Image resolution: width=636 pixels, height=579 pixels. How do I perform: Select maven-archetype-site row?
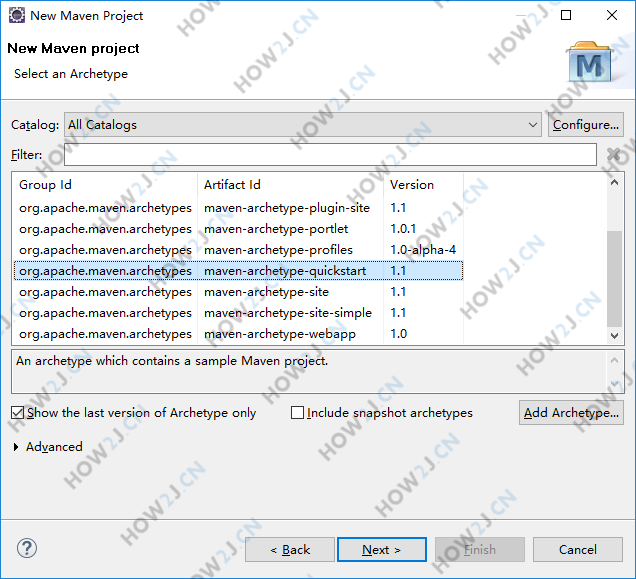[x=238, y=292]
